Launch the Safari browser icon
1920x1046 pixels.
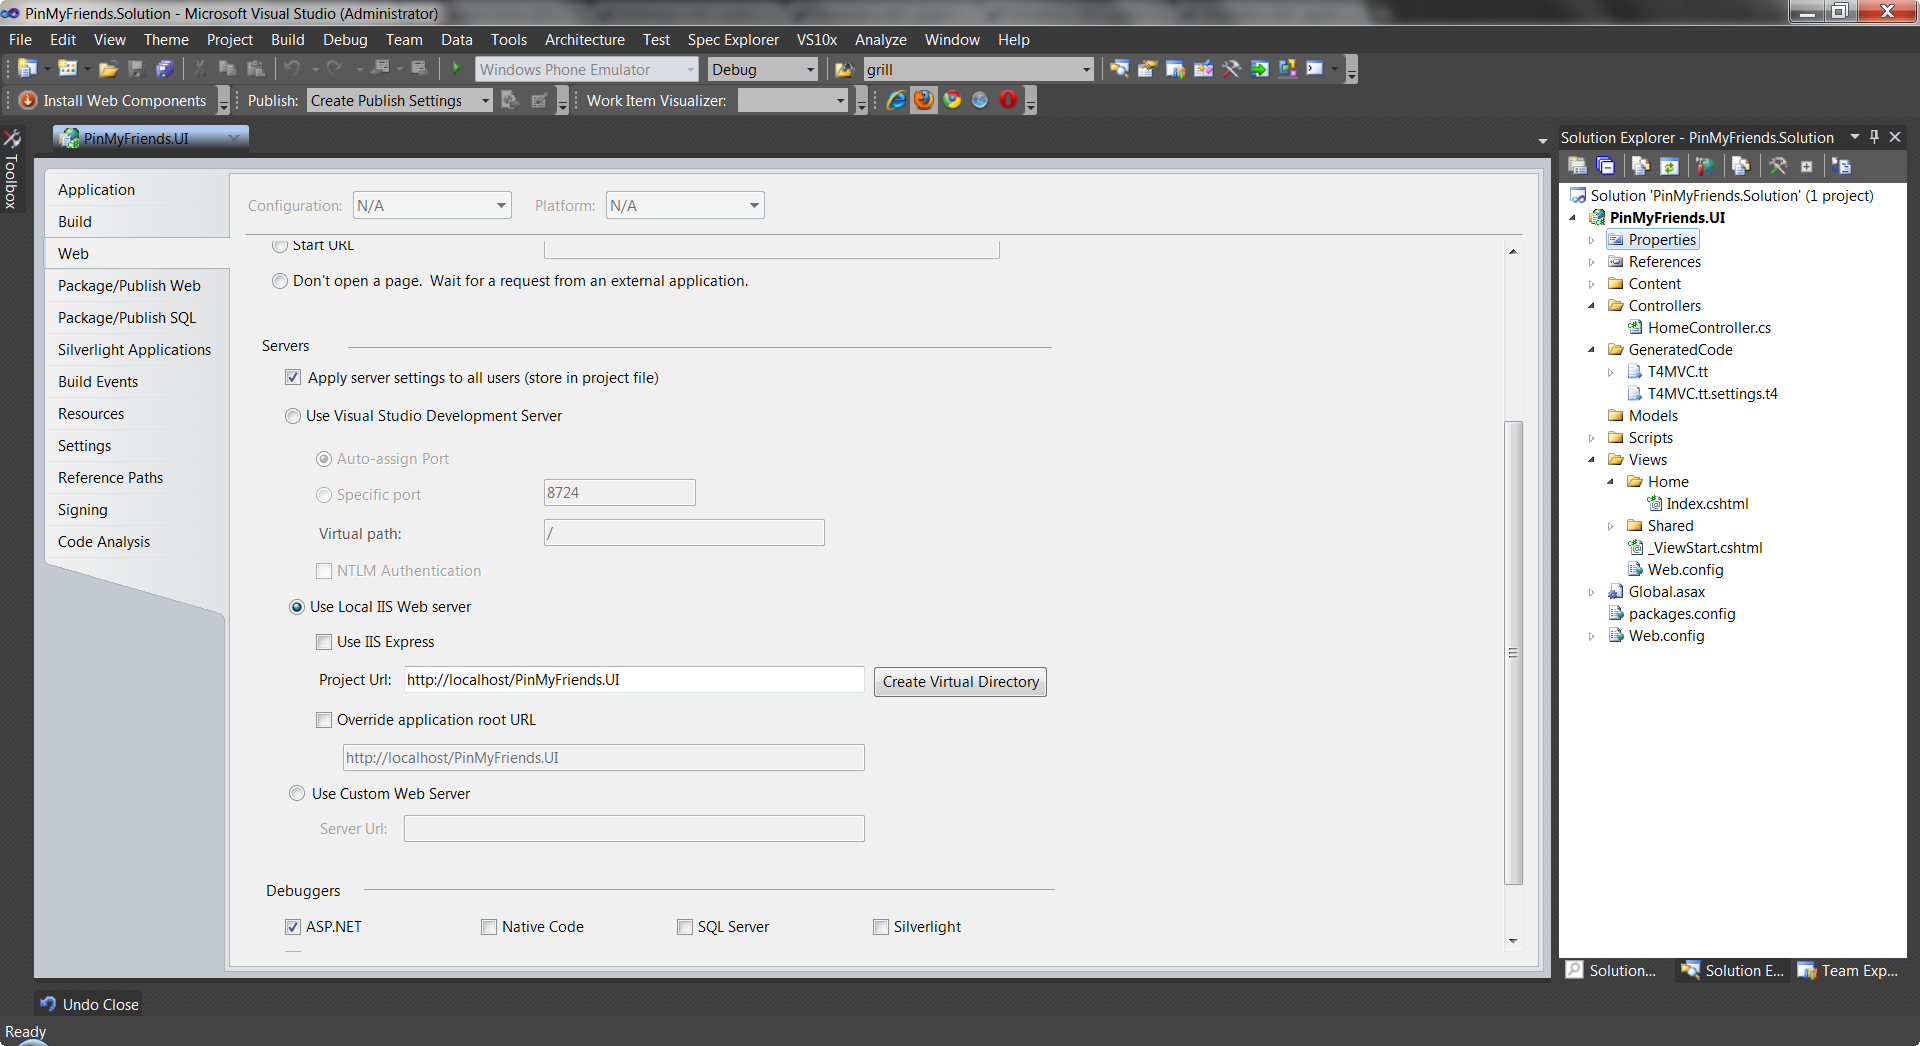[980, 100]
